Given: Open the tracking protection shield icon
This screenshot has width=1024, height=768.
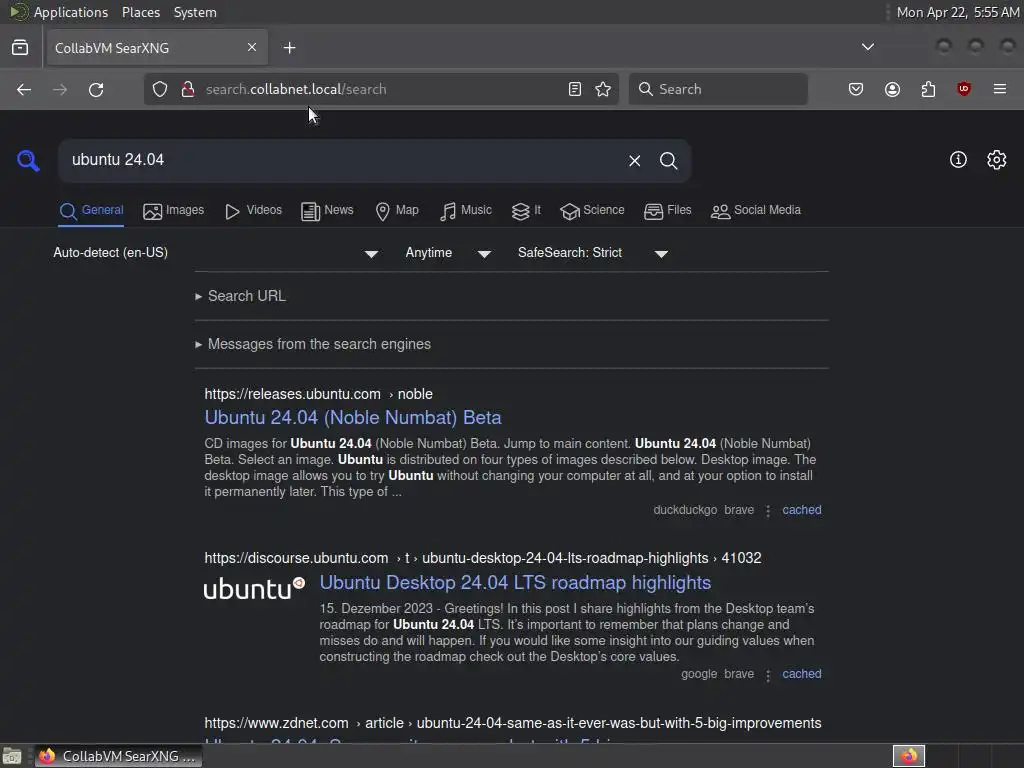Looking at the screenshot, I should tap(160, 89).
